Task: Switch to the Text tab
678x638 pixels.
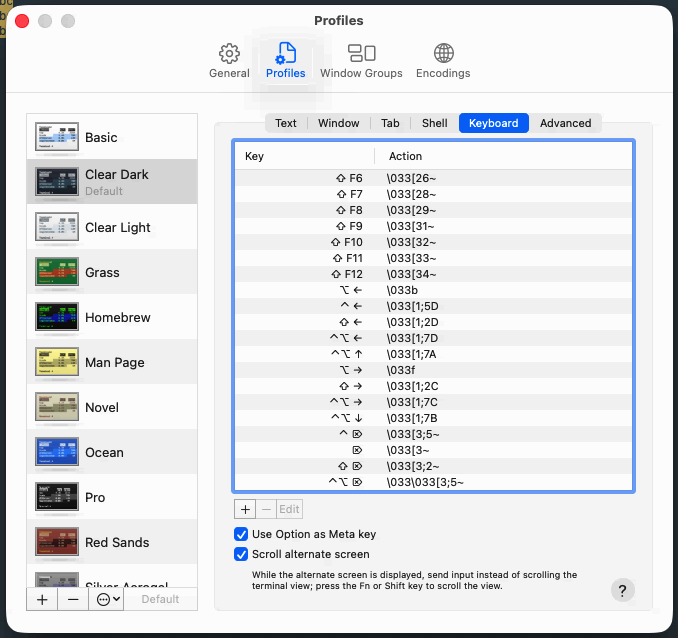Action: 286,123
